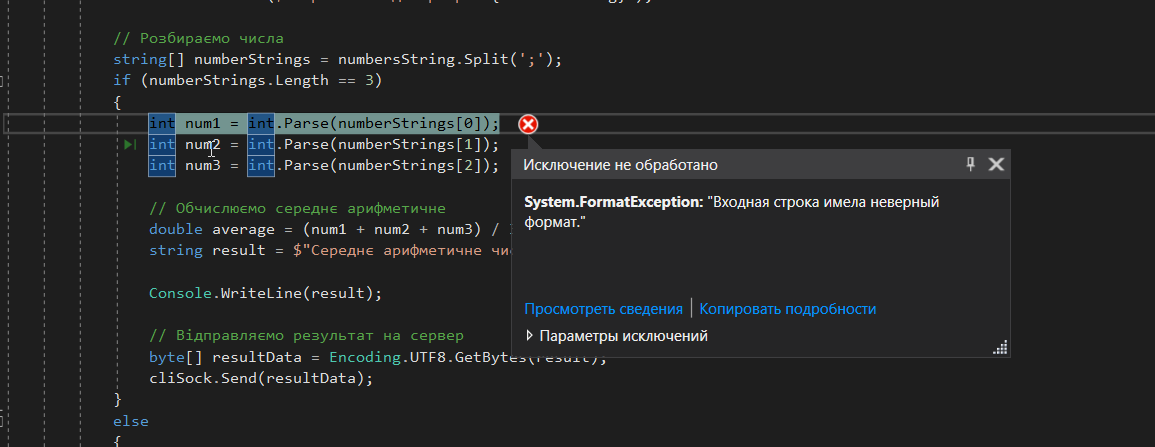Click the comment '// Розбираємо числа'

click(x=198, y=38)
